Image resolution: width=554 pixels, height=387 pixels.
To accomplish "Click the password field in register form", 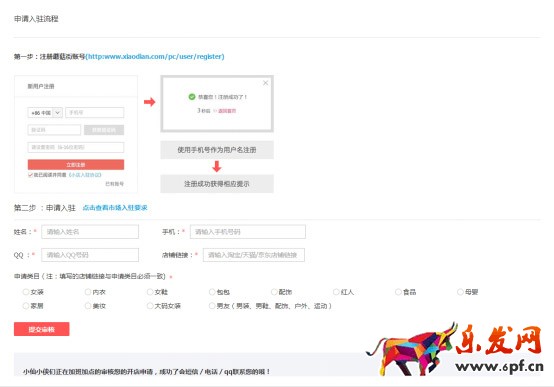I will pyautogui.click(x=76, y=147).
